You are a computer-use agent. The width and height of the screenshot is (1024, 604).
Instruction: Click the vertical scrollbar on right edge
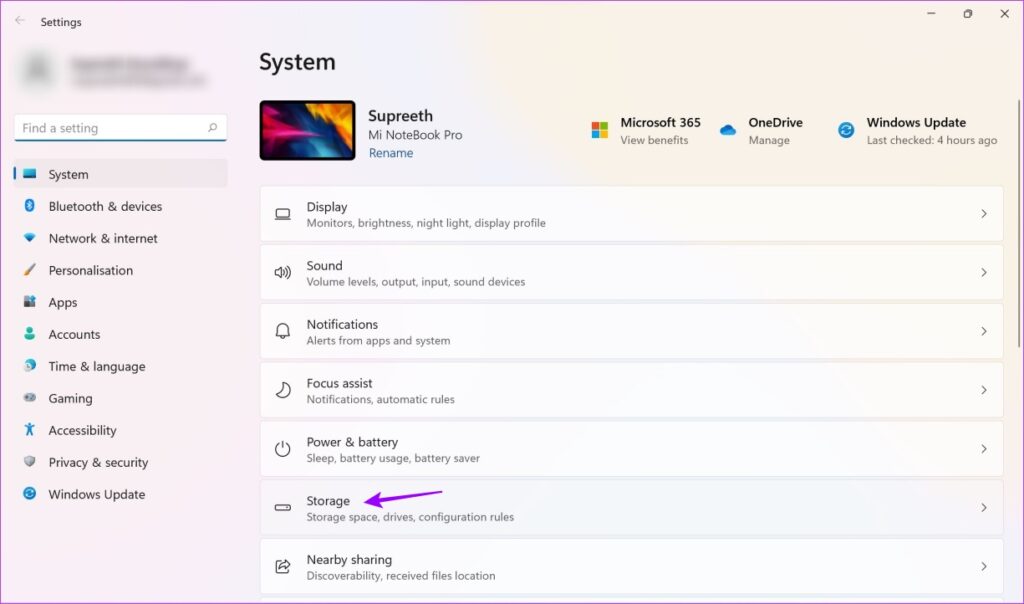coord(1019,225)
